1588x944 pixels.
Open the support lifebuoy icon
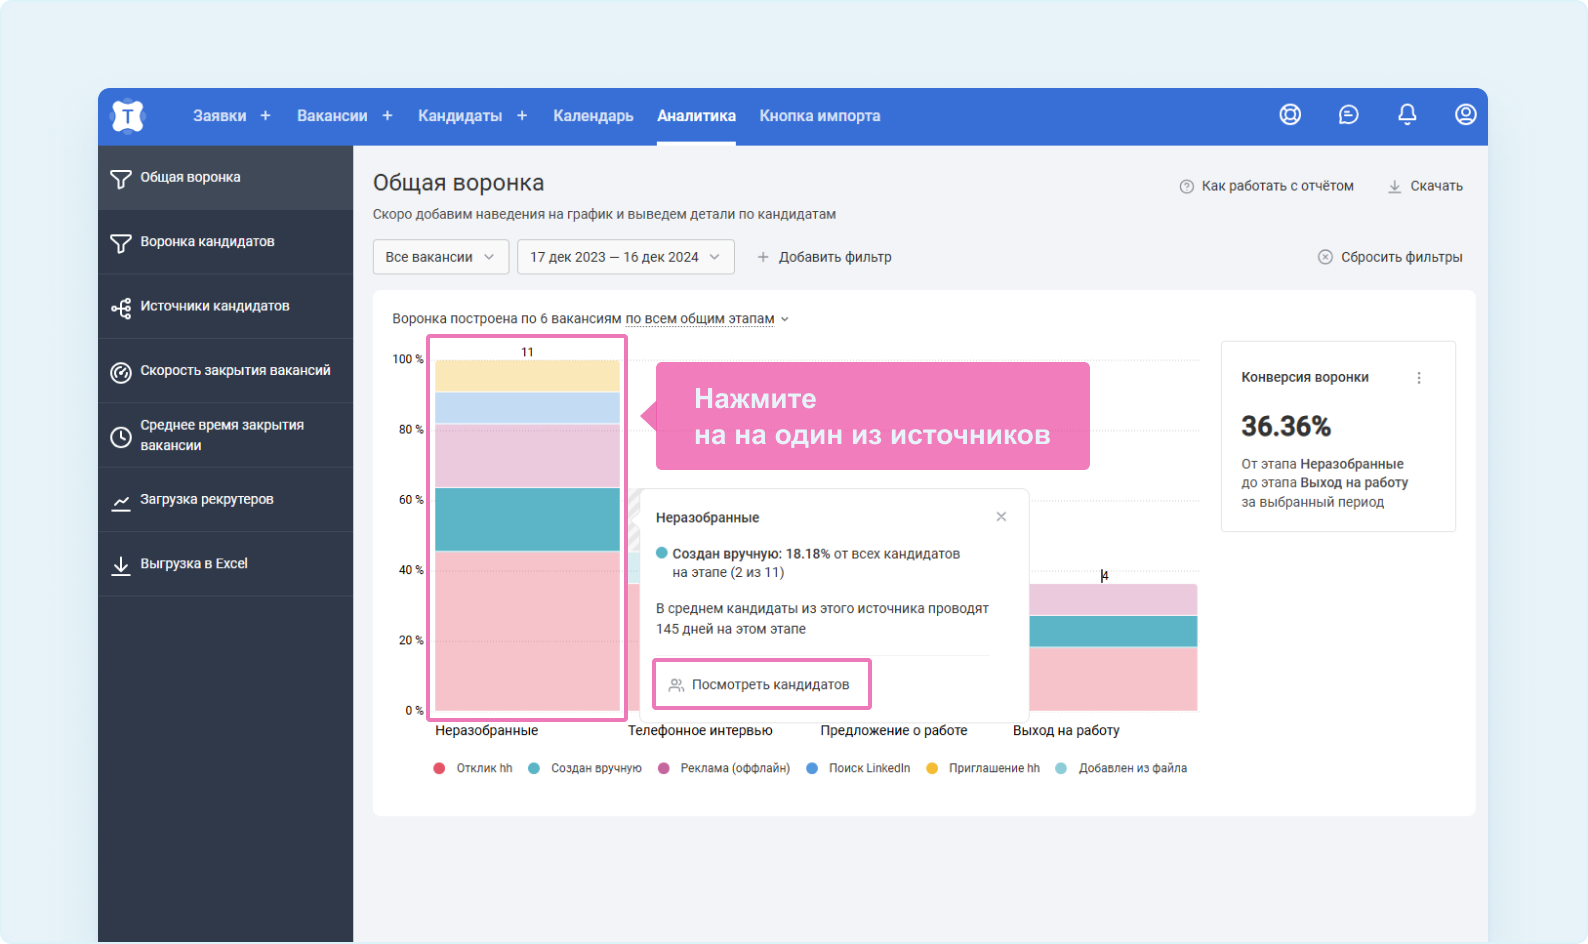(x=1290, y=115)
